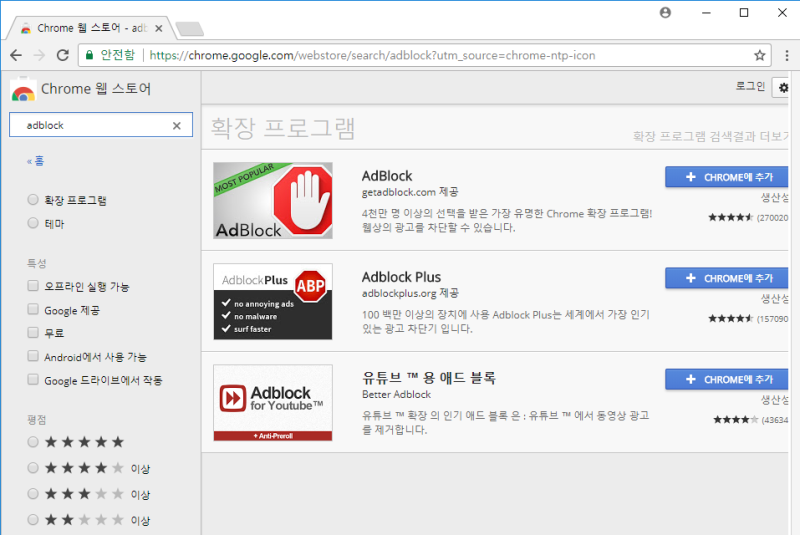Open a new tab next to web store tab

click(x=190, y=29)
